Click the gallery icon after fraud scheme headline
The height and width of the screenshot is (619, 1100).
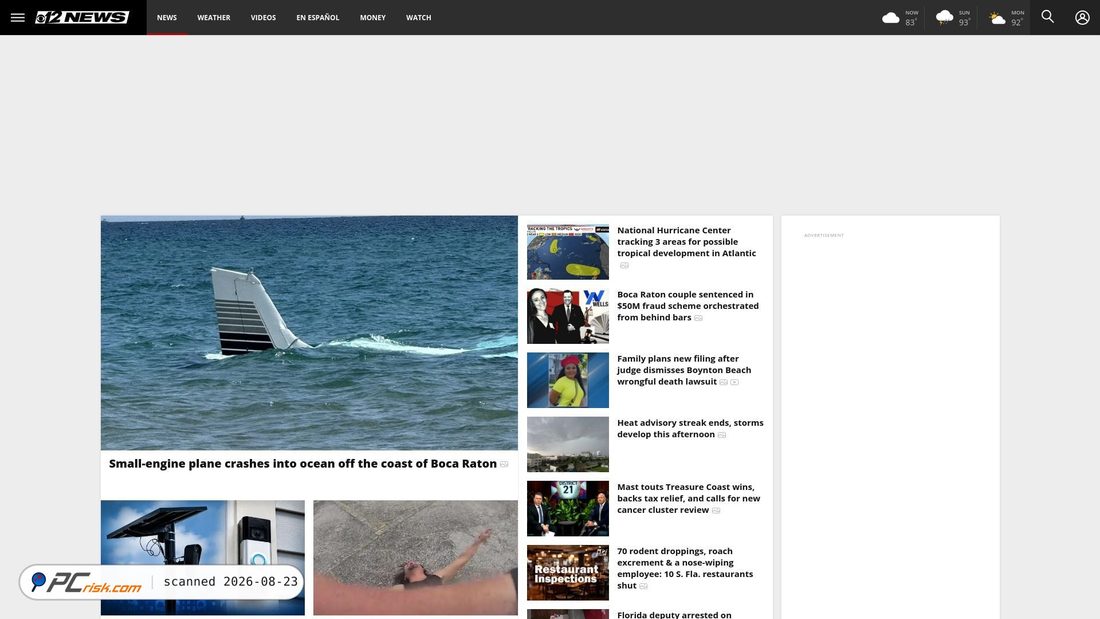(x=698, y=318)
